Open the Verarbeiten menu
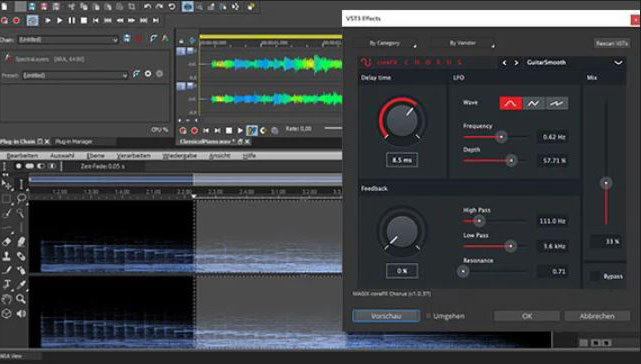Viewport: 641px width, 364px height. point(134,156)
